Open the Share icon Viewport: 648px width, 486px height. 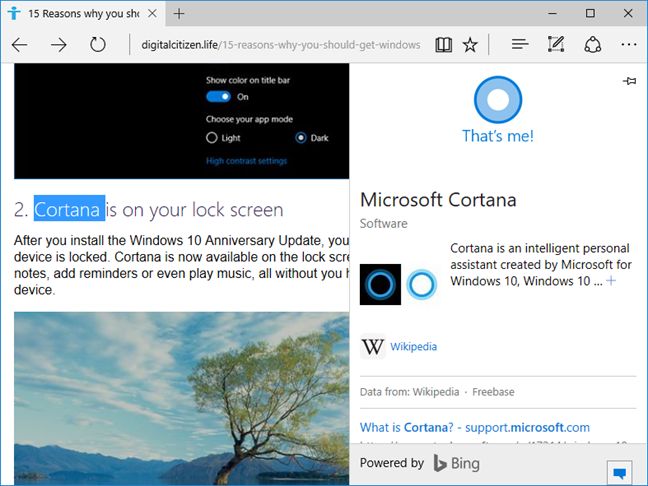point(592,45)
